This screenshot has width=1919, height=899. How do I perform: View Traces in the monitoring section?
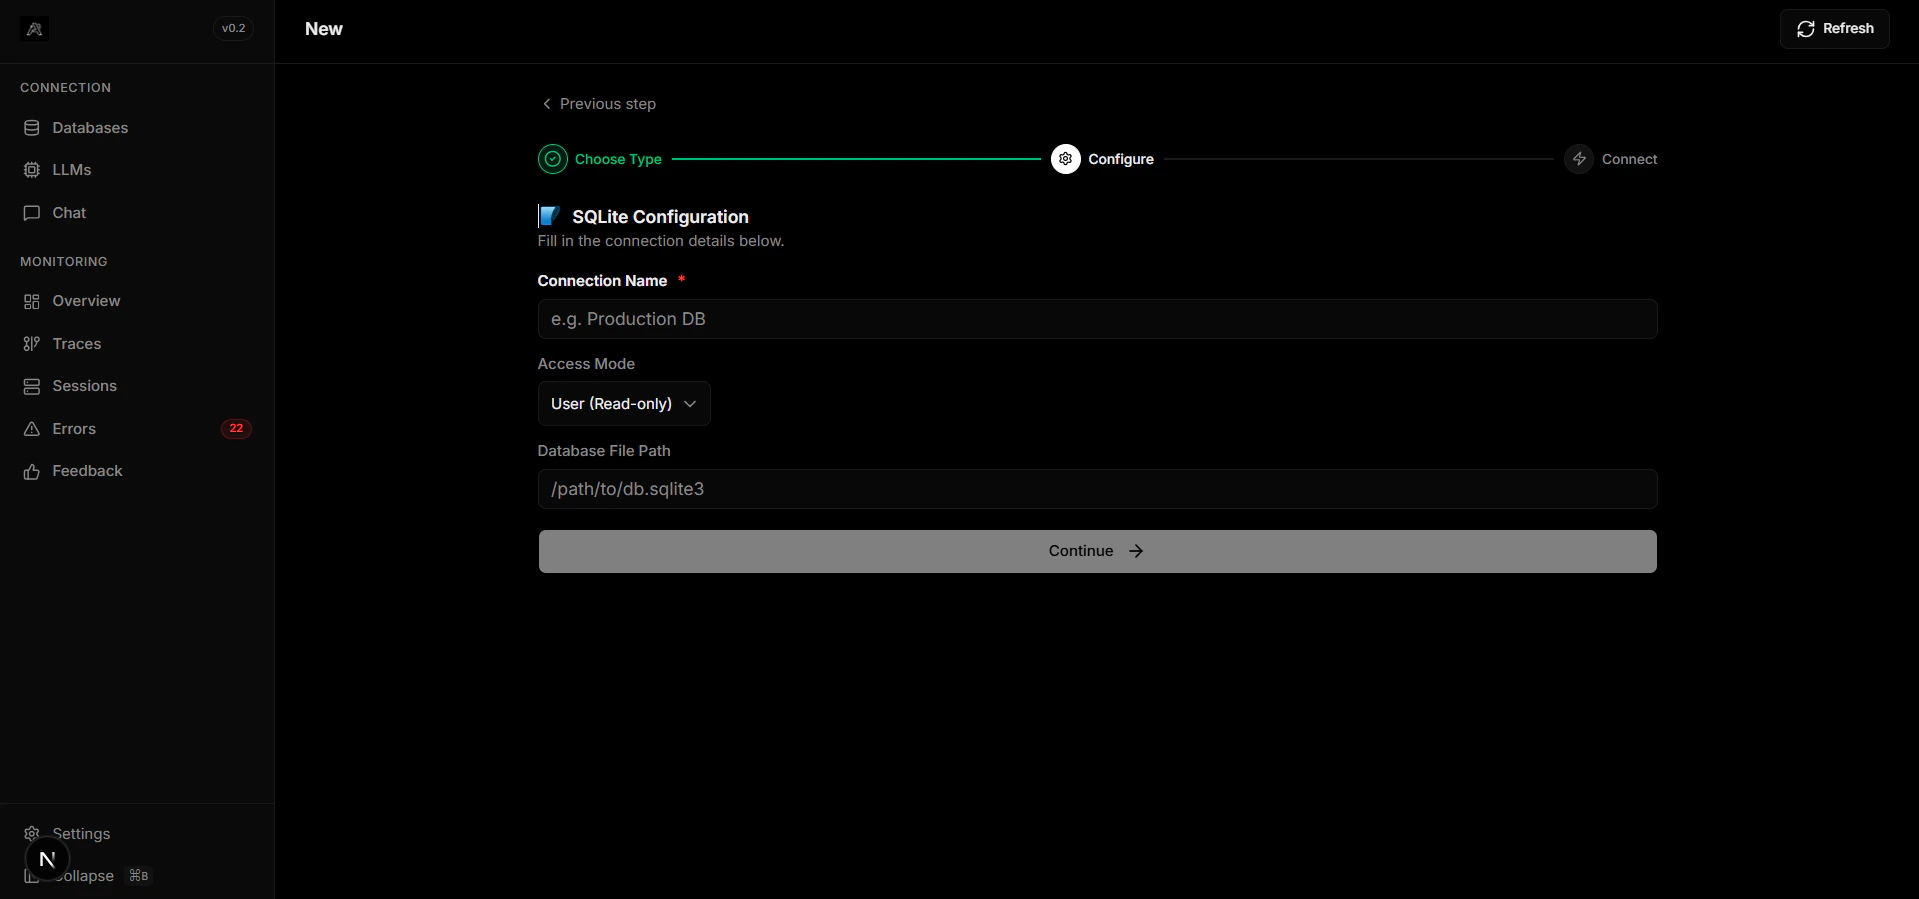pyautogui.click(x=137, y=344)
